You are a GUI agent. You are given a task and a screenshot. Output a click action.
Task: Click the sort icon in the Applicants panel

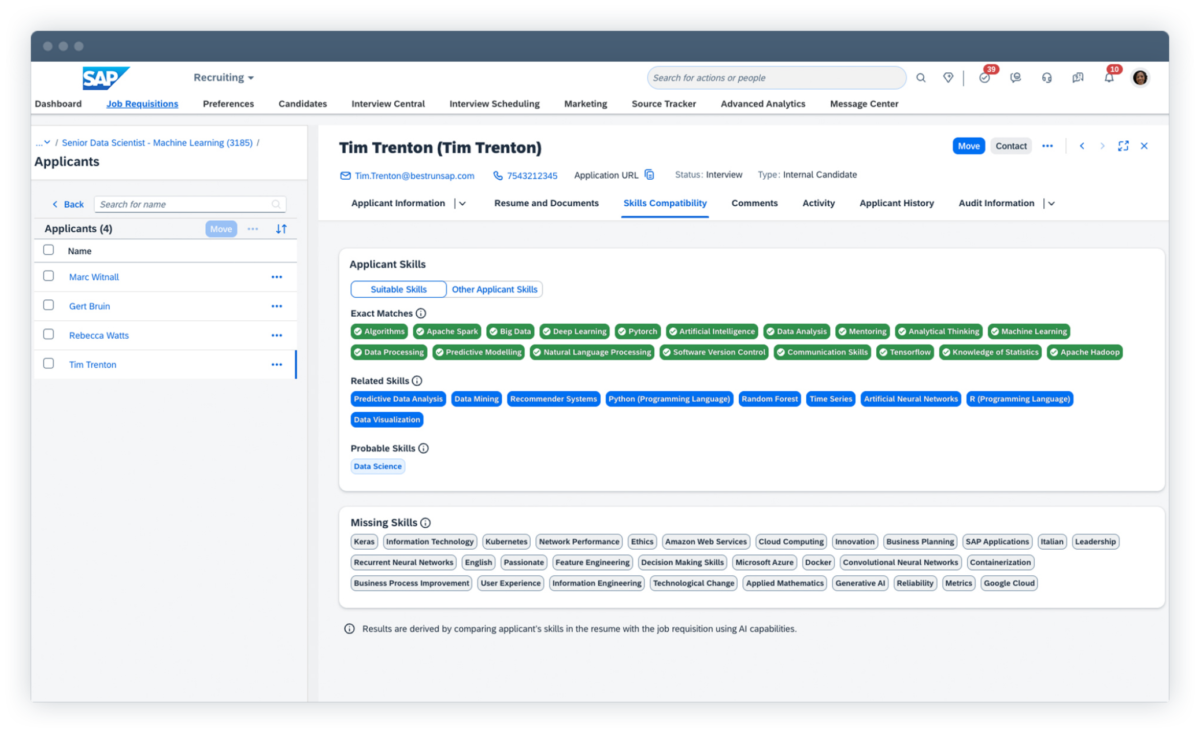coord(281,228)
